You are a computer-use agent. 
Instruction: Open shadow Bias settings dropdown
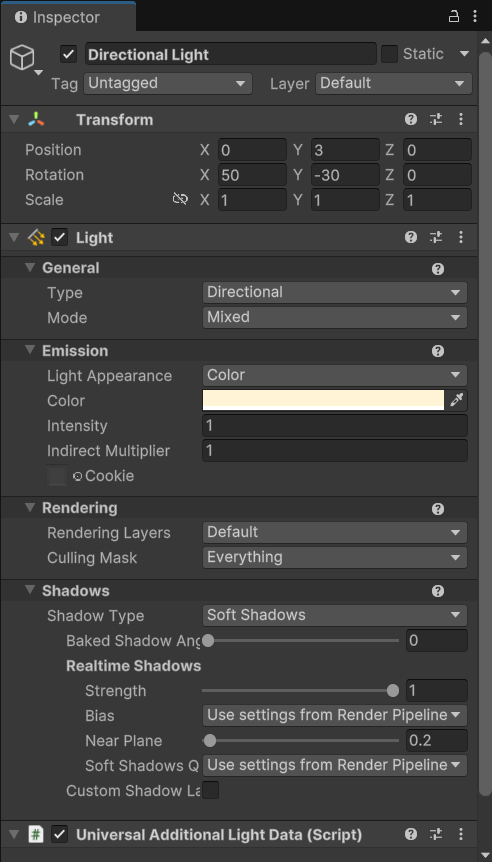pyautogui.click(x=335, y=715)
